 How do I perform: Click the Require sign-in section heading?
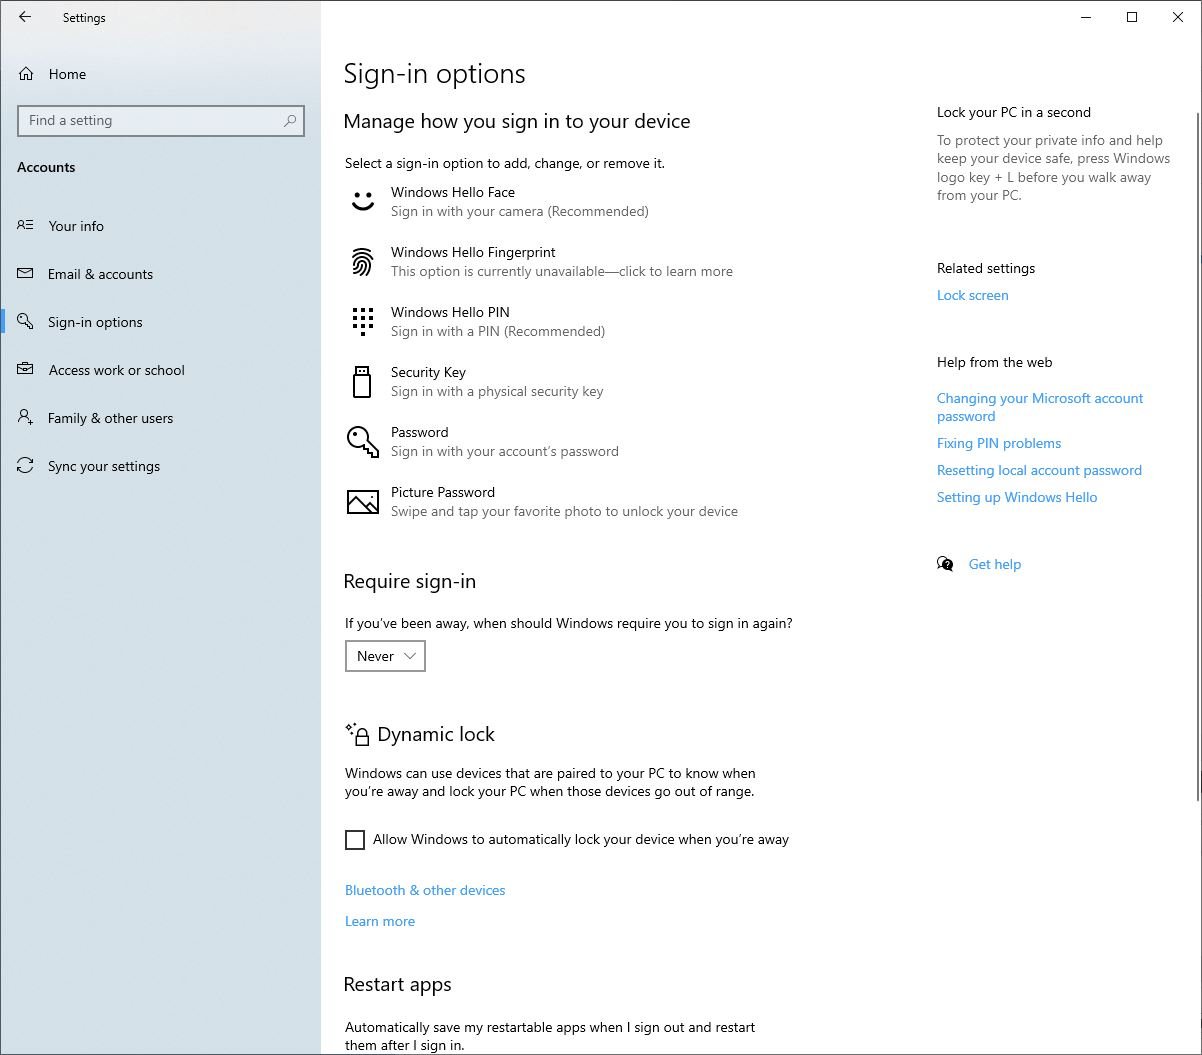click(x=410, y=581)
